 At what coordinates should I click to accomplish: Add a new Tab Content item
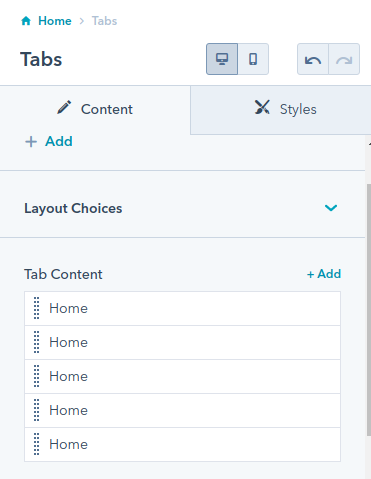324,274
